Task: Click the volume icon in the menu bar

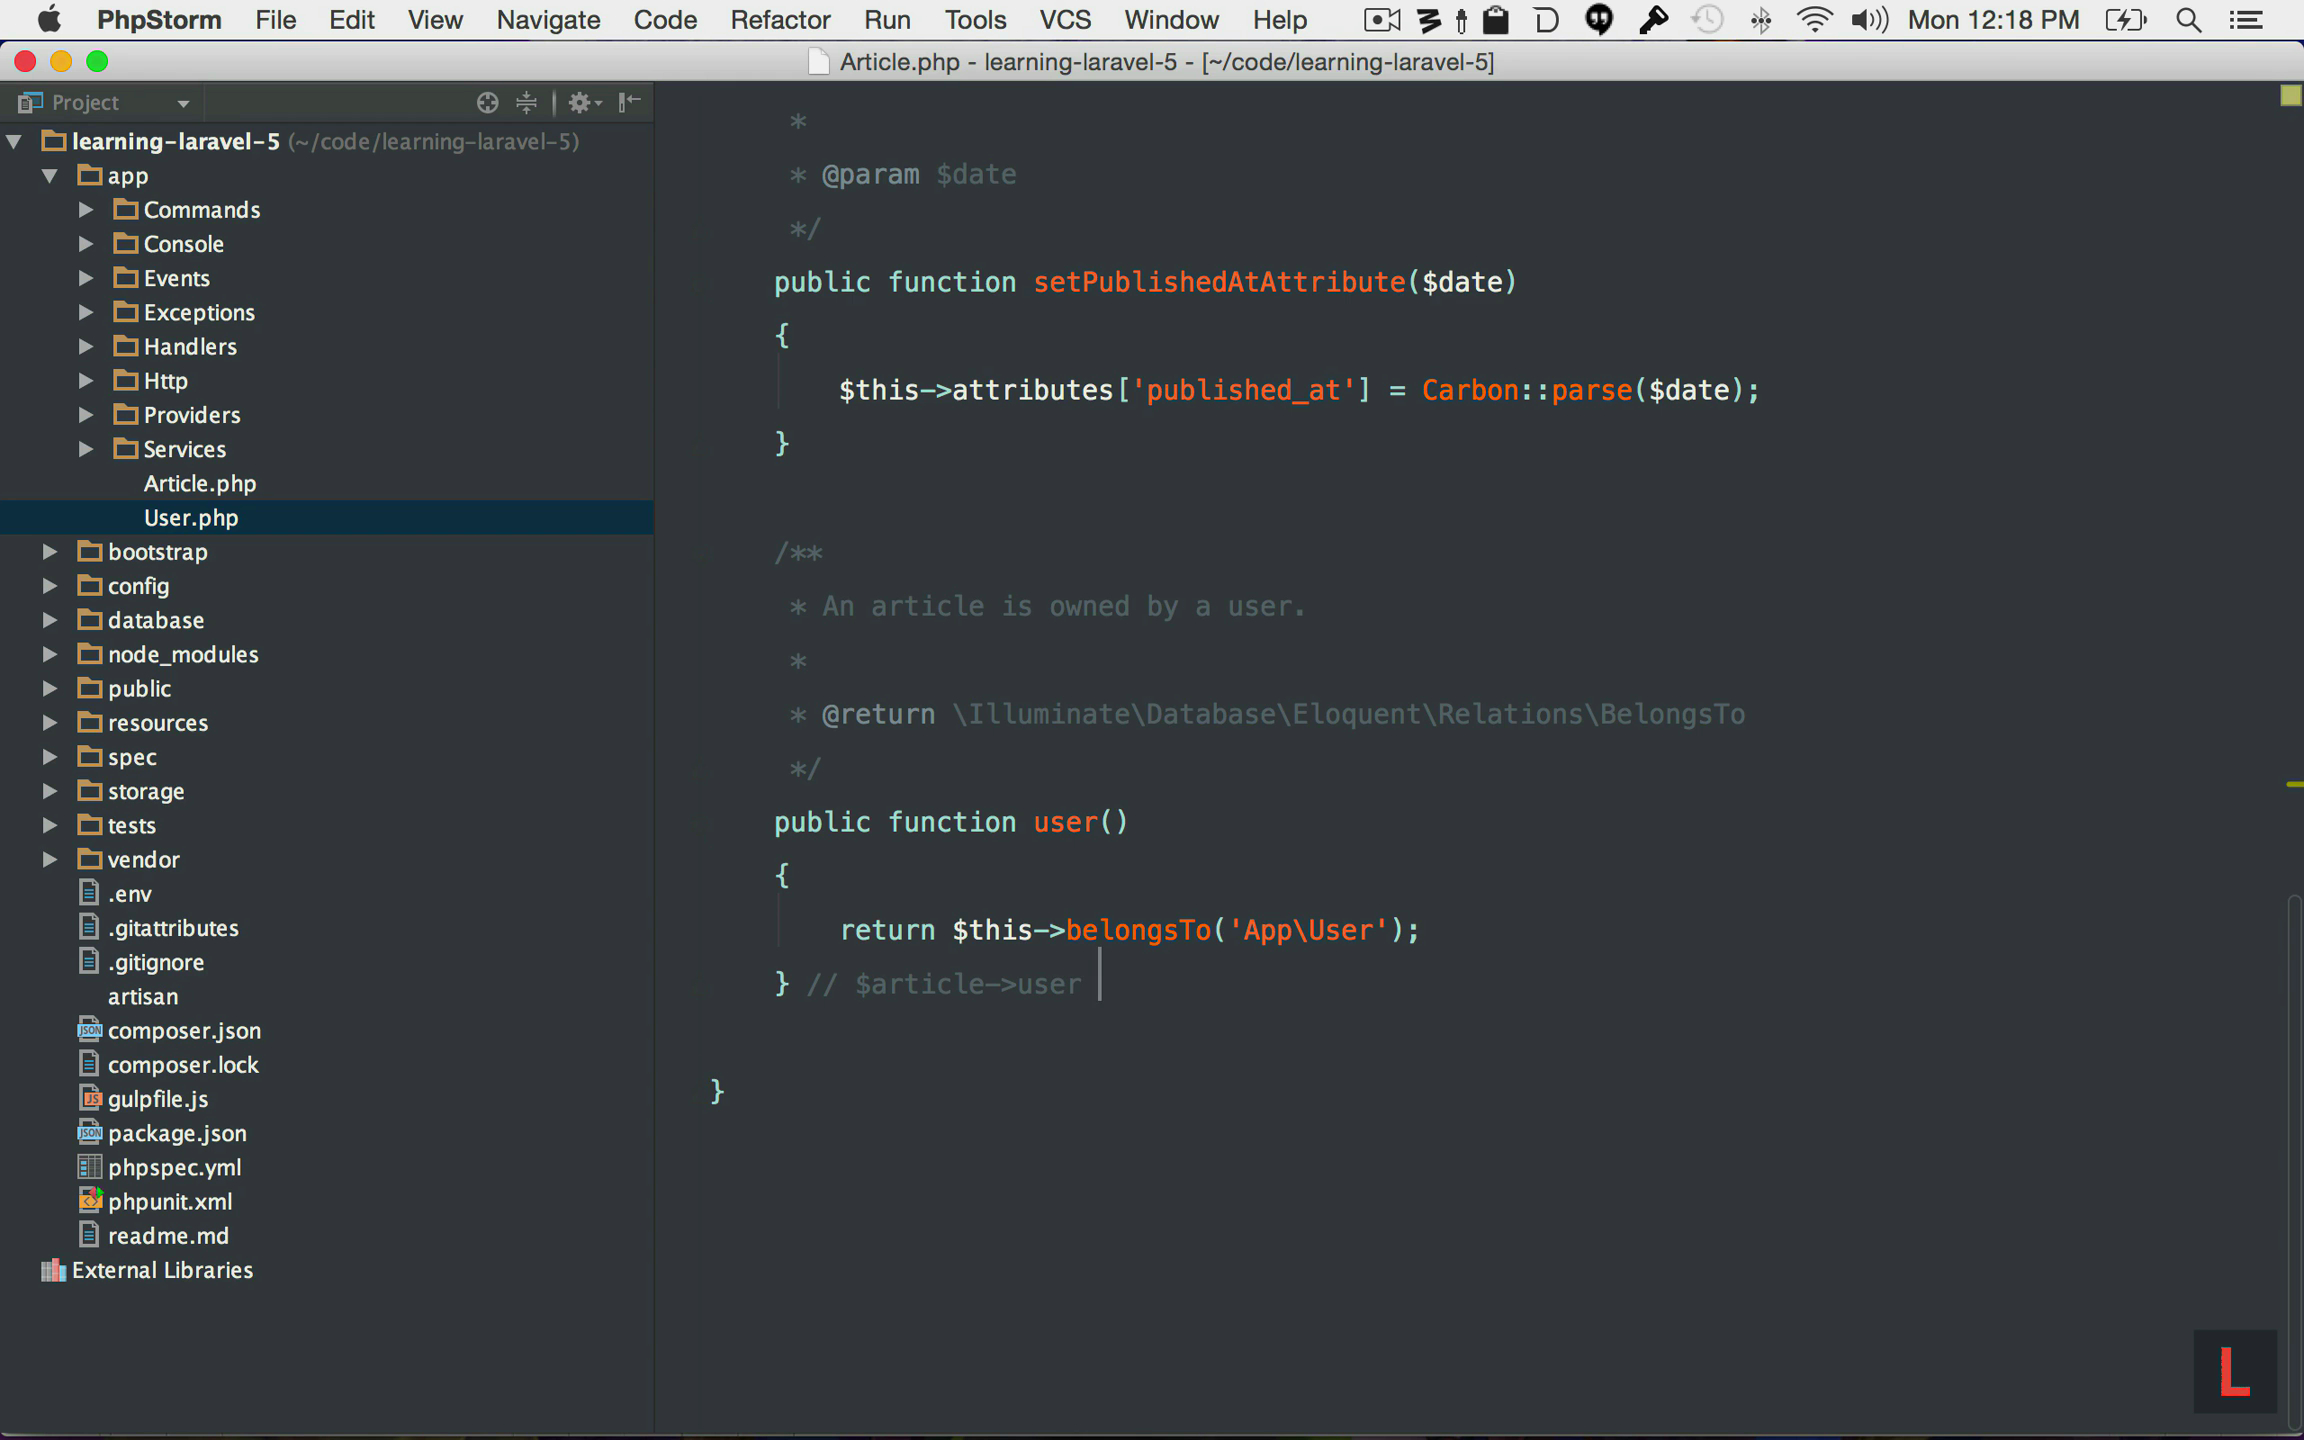Action: click(1868, 20)
